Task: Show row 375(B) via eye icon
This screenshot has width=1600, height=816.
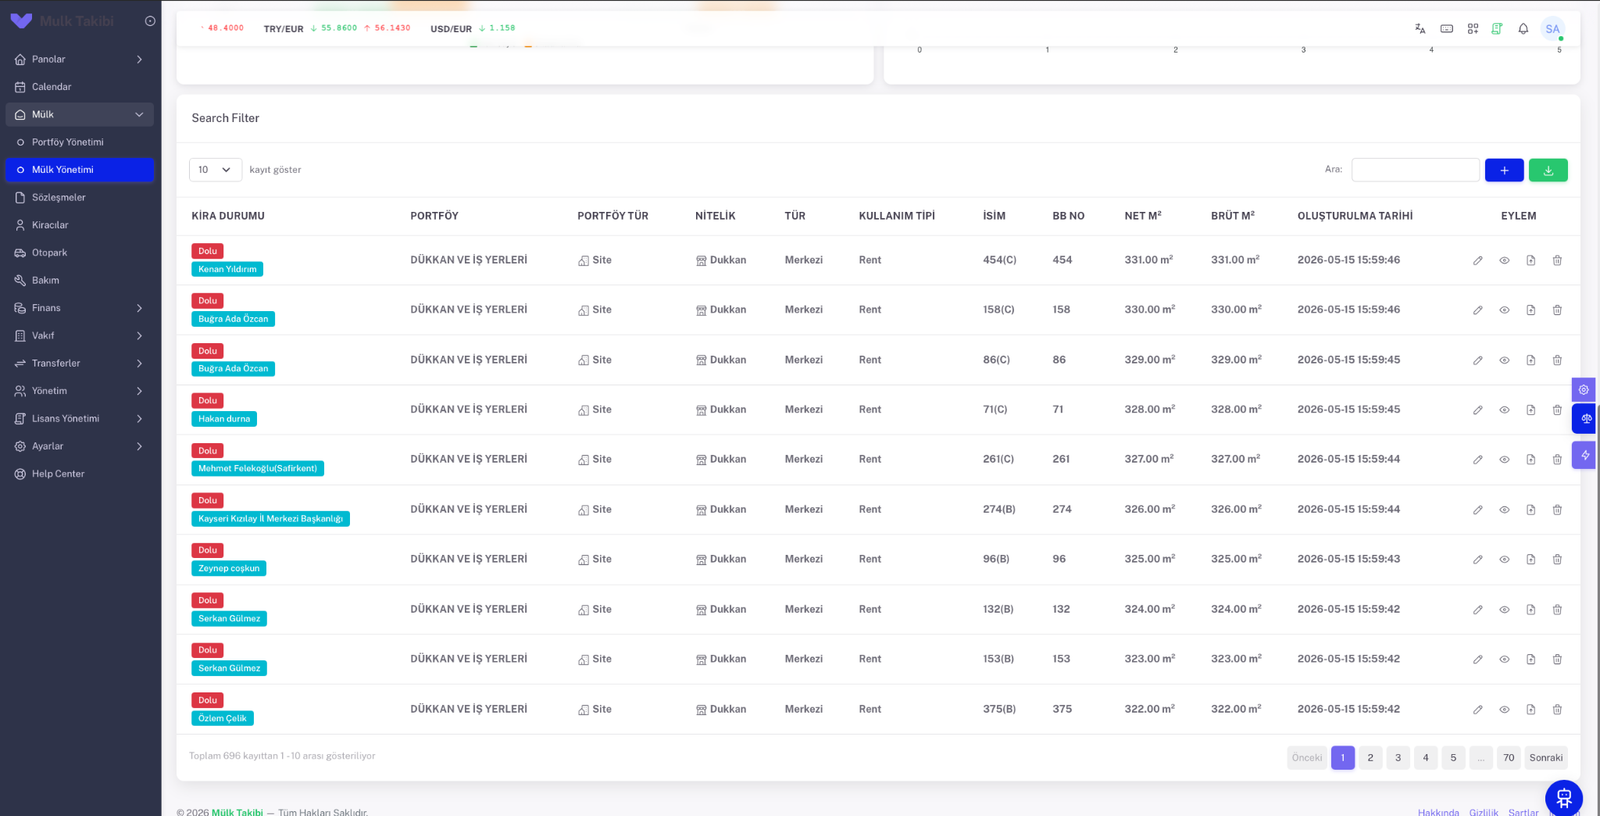Action: 1504,710
